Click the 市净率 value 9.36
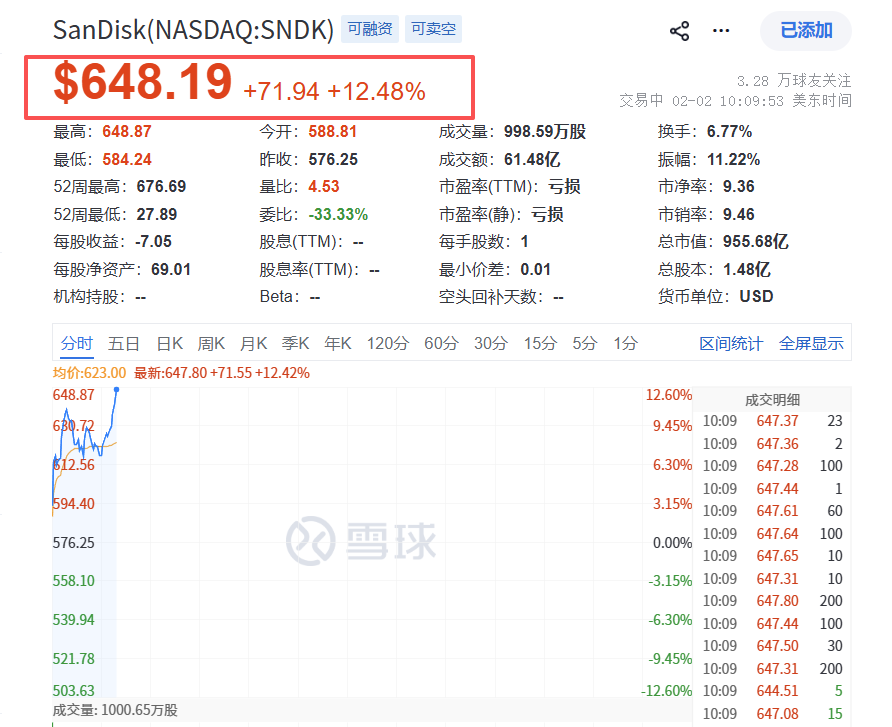Image resolution: width=892 pixels, height=727 pixels. pyautogui.click(x=738, y=187)
